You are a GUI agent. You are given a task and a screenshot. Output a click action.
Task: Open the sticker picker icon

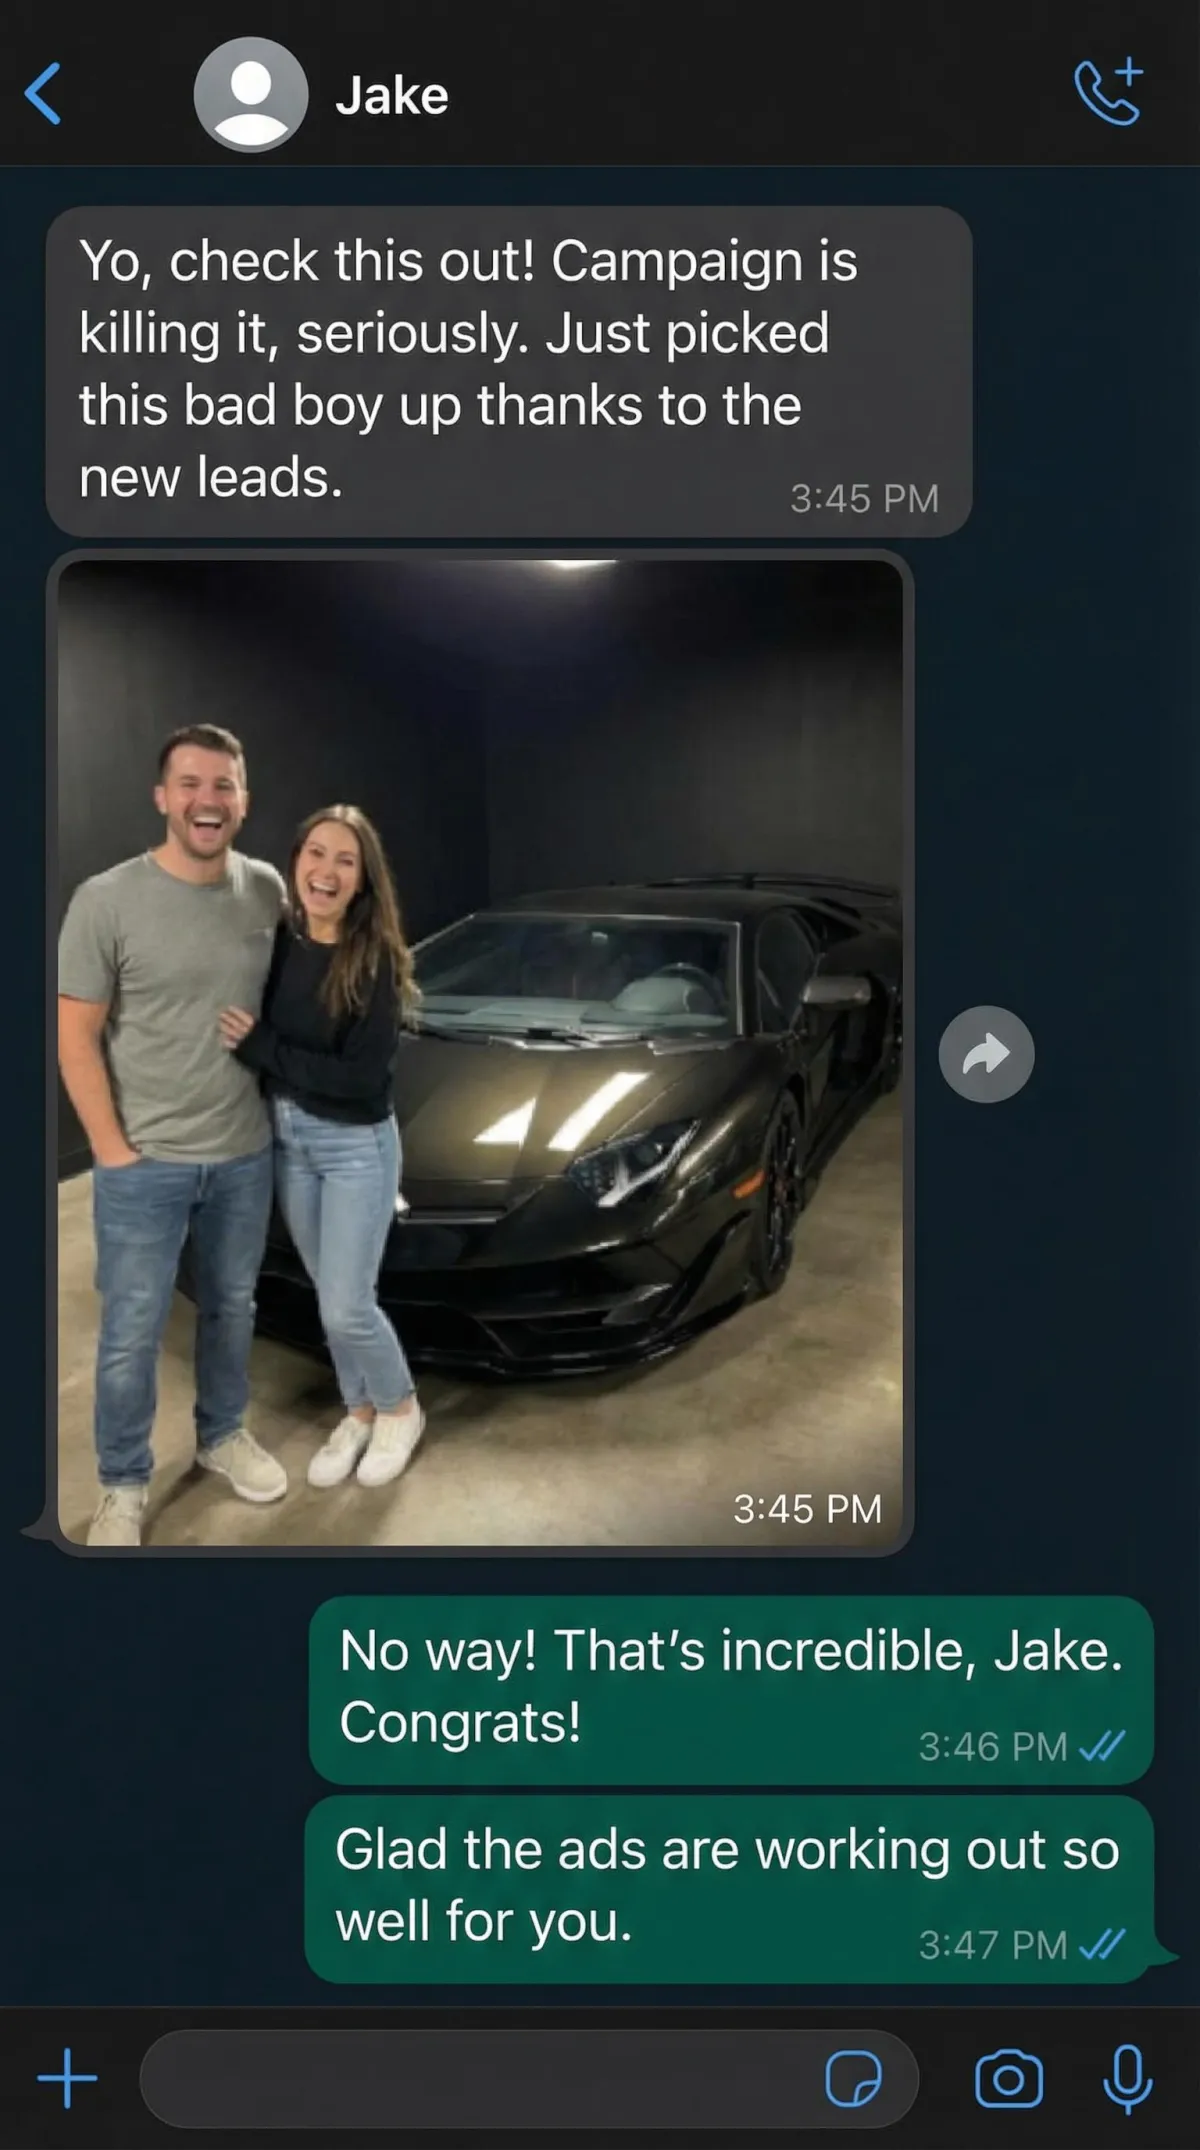tap(853, 2079)
